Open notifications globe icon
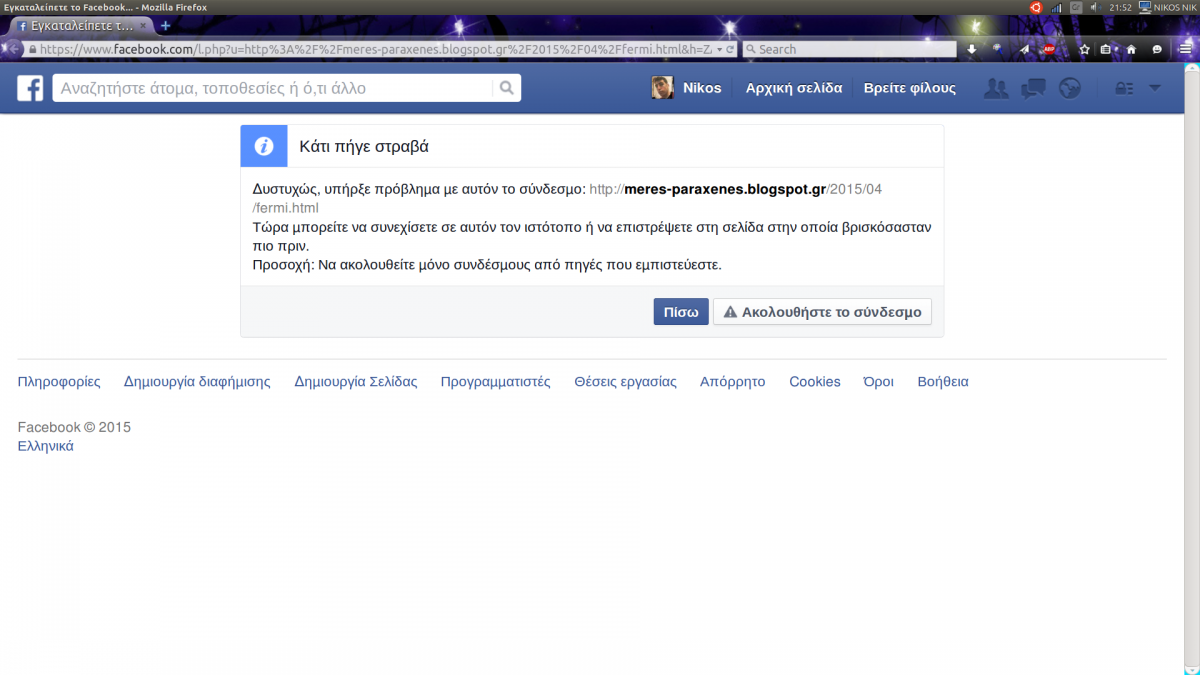 [x=1070, y=88]
